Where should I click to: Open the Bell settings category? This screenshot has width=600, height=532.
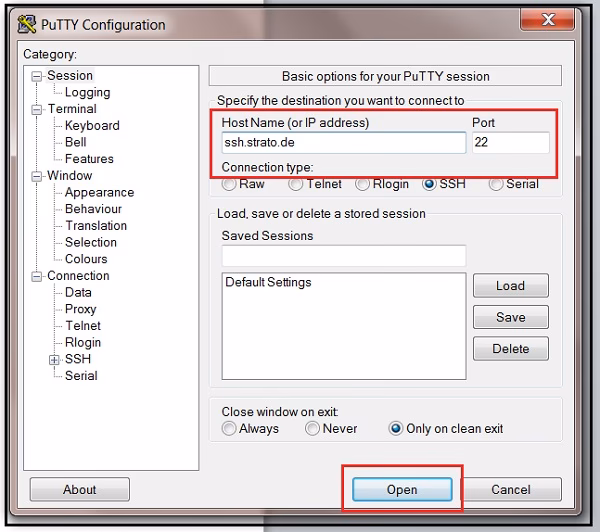coord(76,142)
